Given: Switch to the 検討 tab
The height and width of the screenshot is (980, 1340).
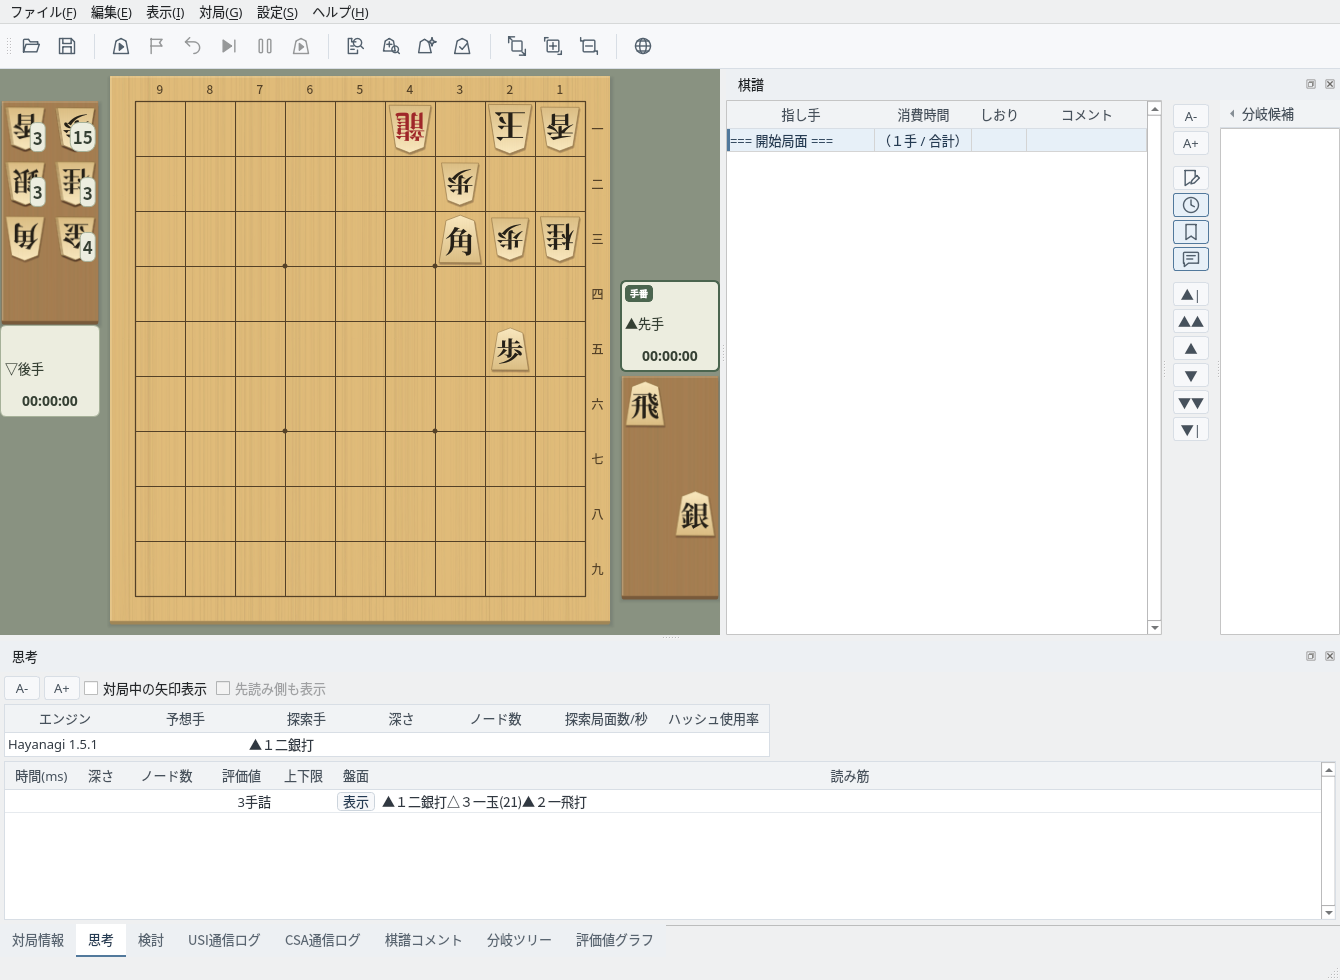Looking at the screenshot, I should [151, 940].
